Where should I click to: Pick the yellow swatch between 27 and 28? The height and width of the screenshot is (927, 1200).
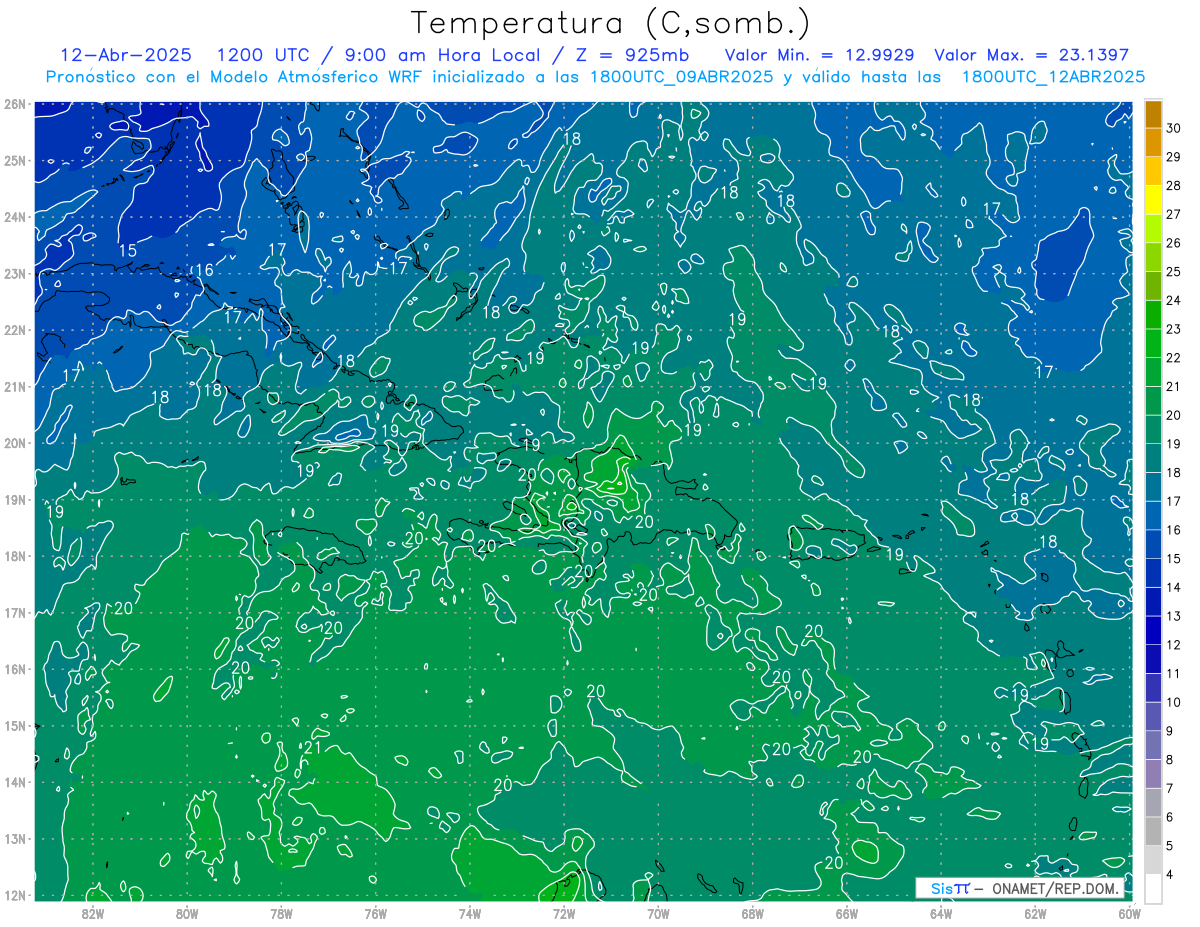[x=1153, y=201]
